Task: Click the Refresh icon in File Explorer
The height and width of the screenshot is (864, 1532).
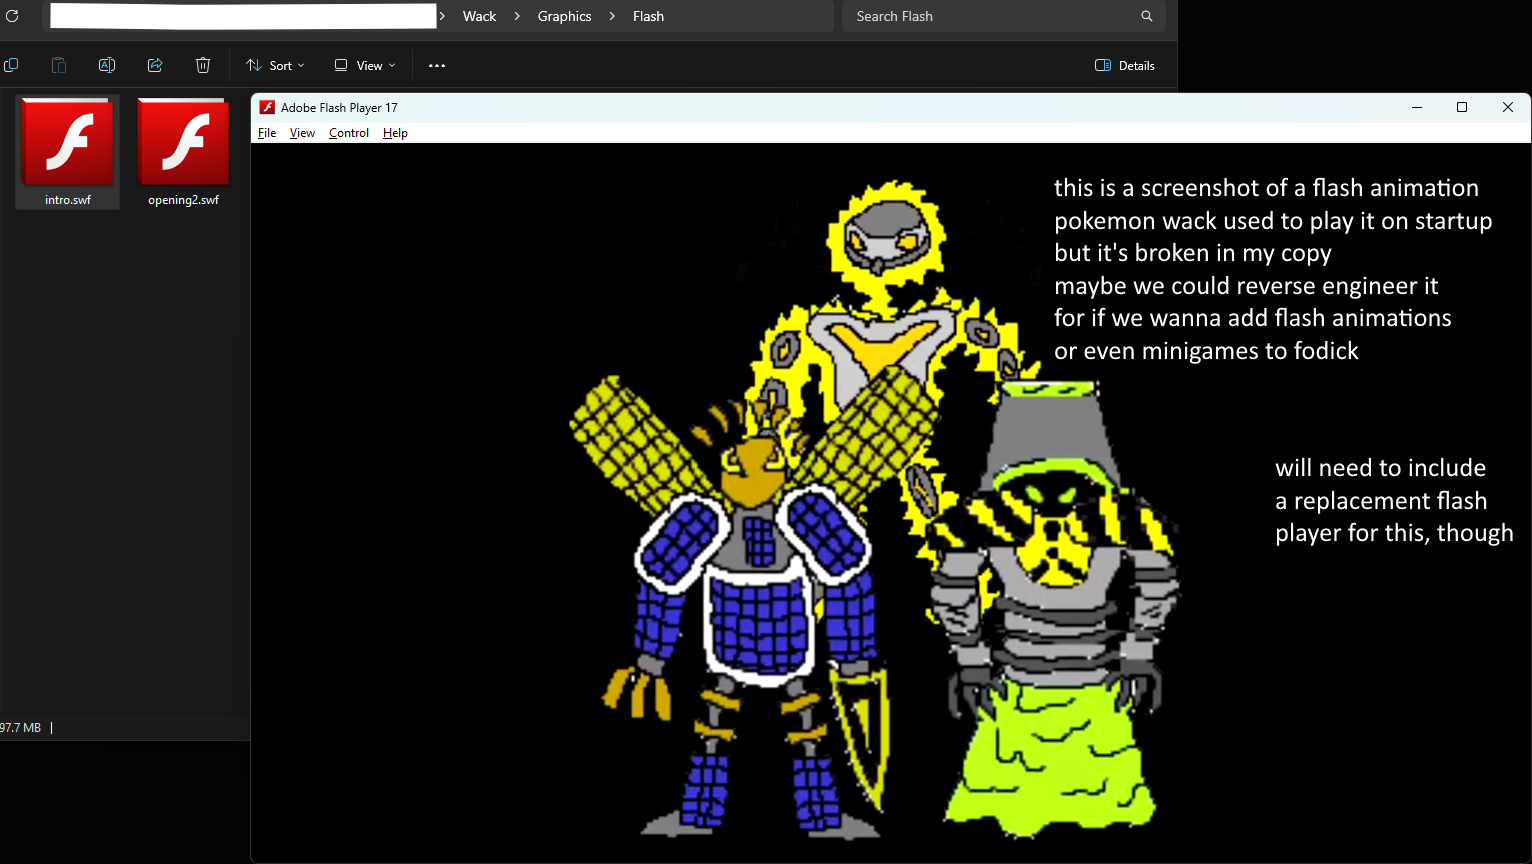Action: tap(12, 16)
